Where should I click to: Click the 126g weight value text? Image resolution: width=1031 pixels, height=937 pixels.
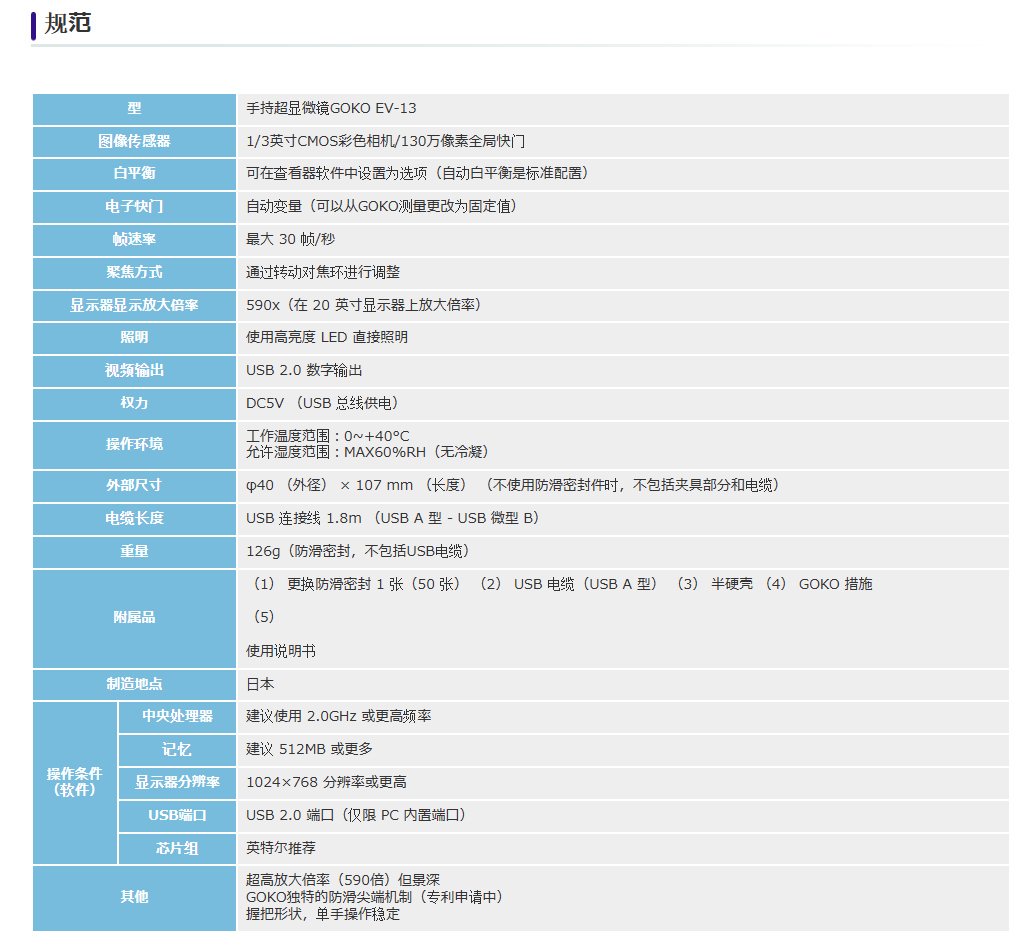(x=359, y=551)
